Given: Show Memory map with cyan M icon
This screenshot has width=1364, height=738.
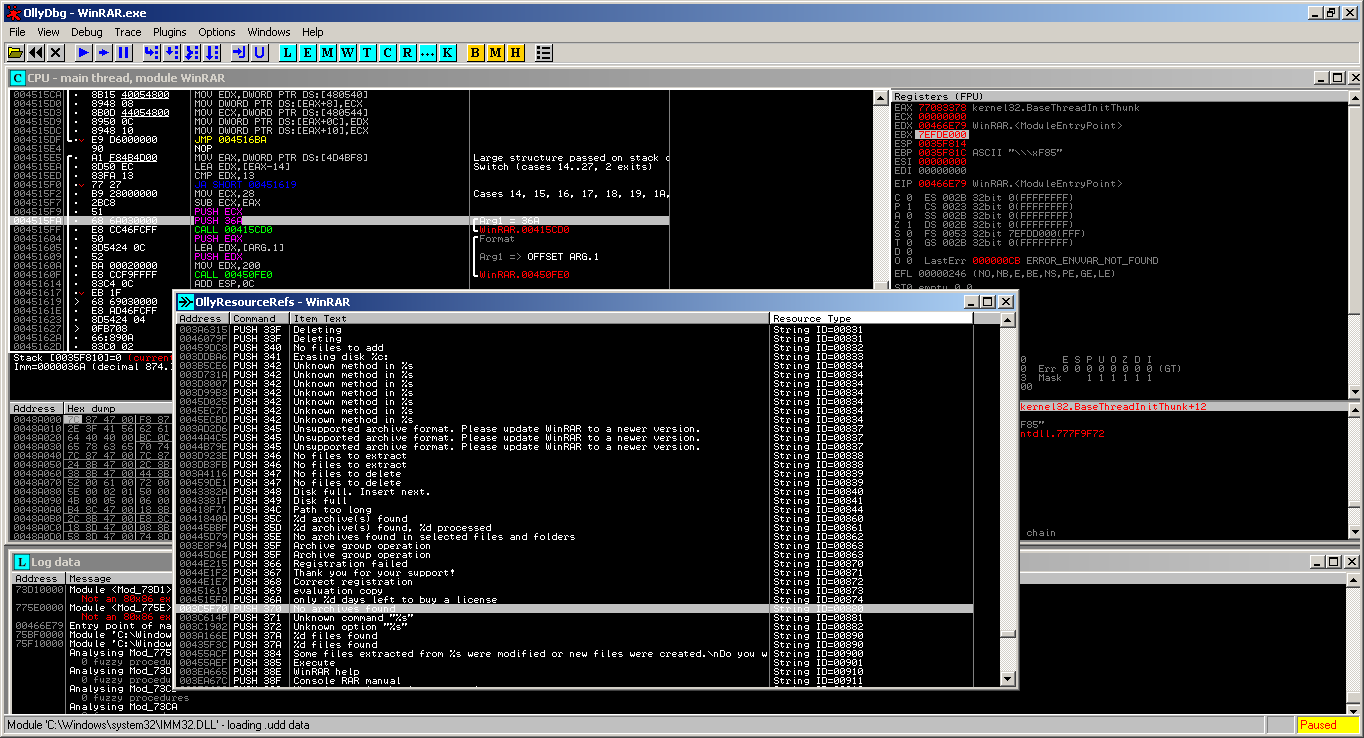Looking at the screenshot, I should coord(328,52).
